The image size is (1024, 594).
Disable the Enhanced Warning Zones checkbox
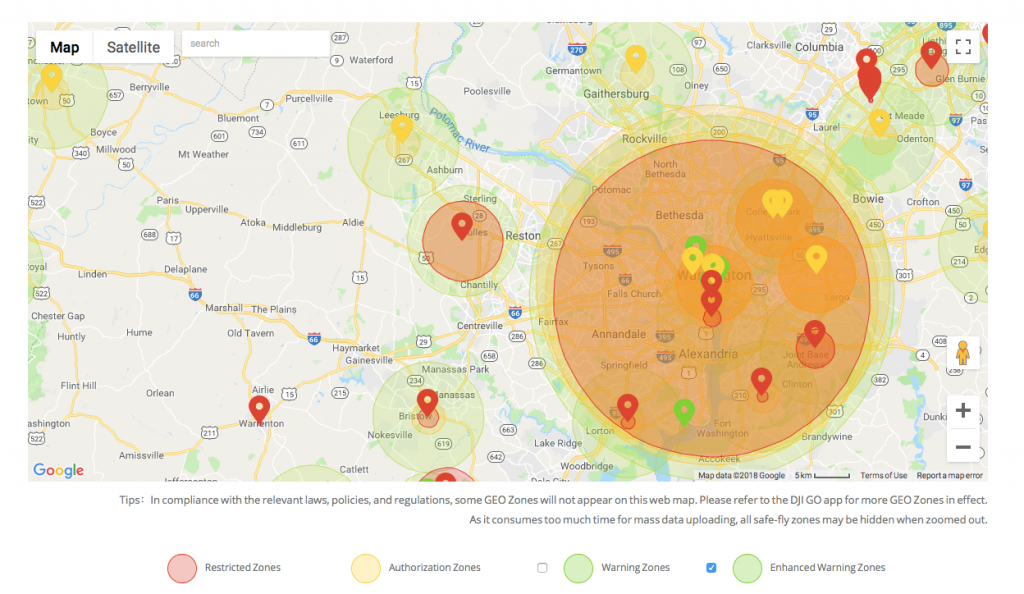[711, 566]
